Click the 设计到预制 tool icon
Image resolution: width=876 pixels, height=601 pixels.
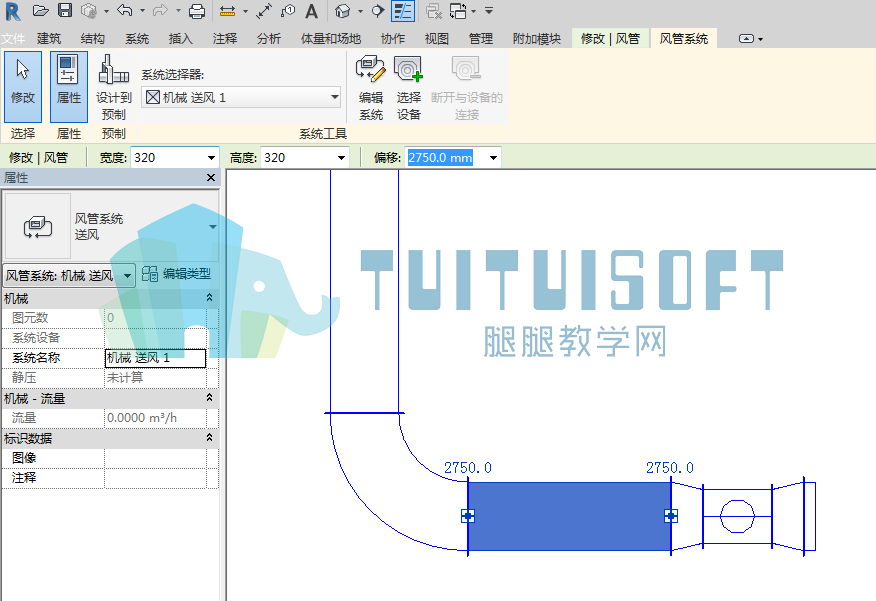pyautogui.click(x=113, y=88)
